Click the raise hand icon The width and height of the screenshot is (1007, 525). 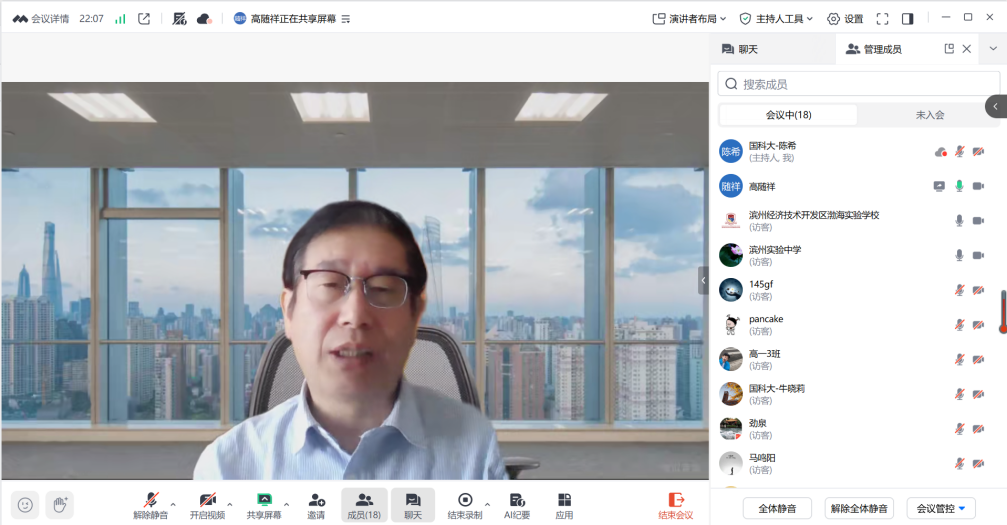pyautogui.click(x=59, y=505)
